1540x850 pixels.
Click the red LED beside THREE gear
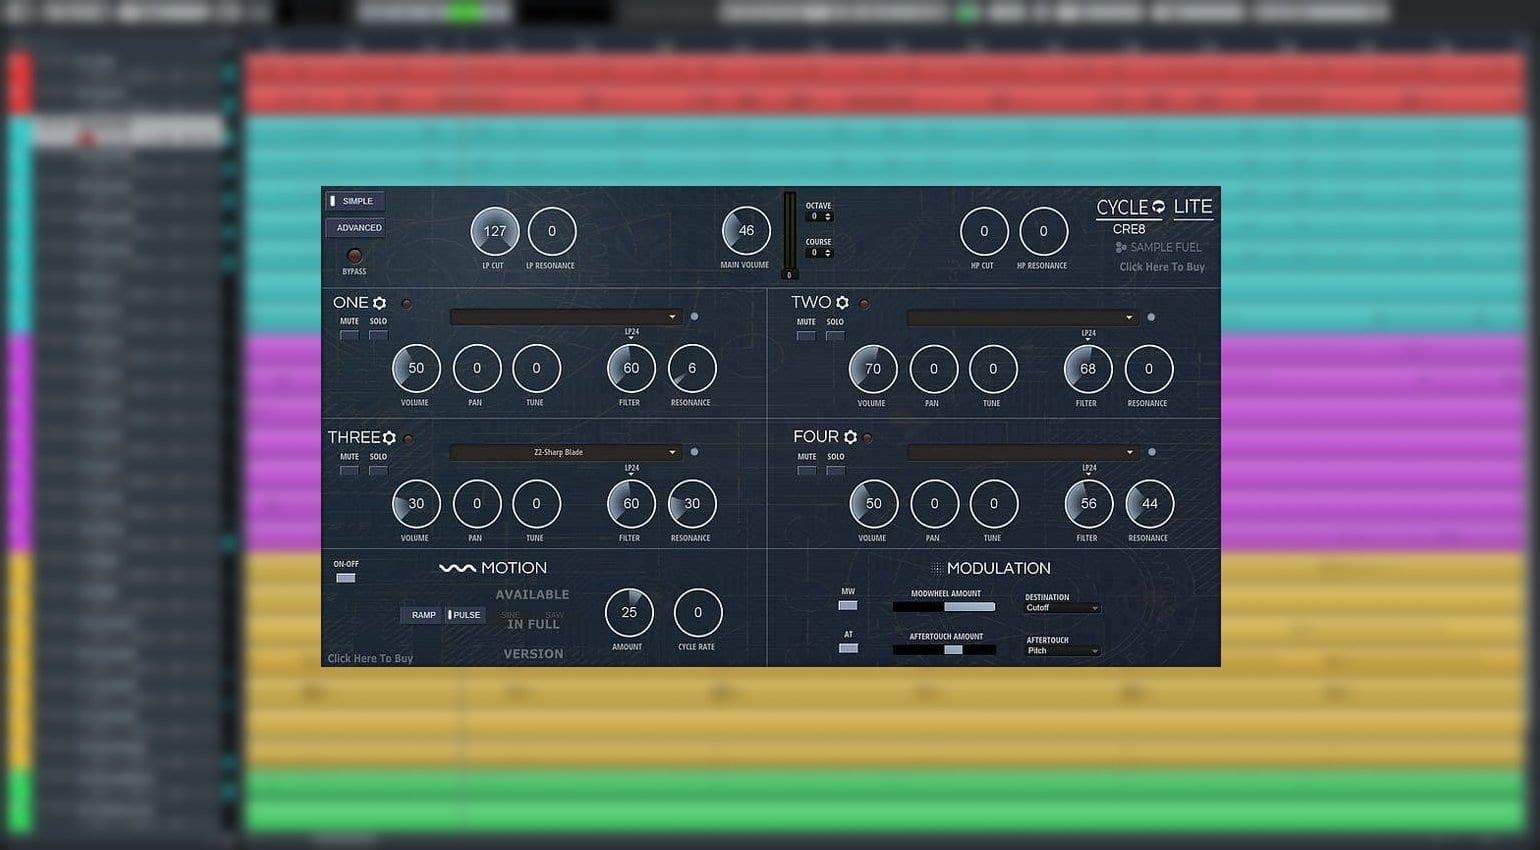[x=408, y=439]
